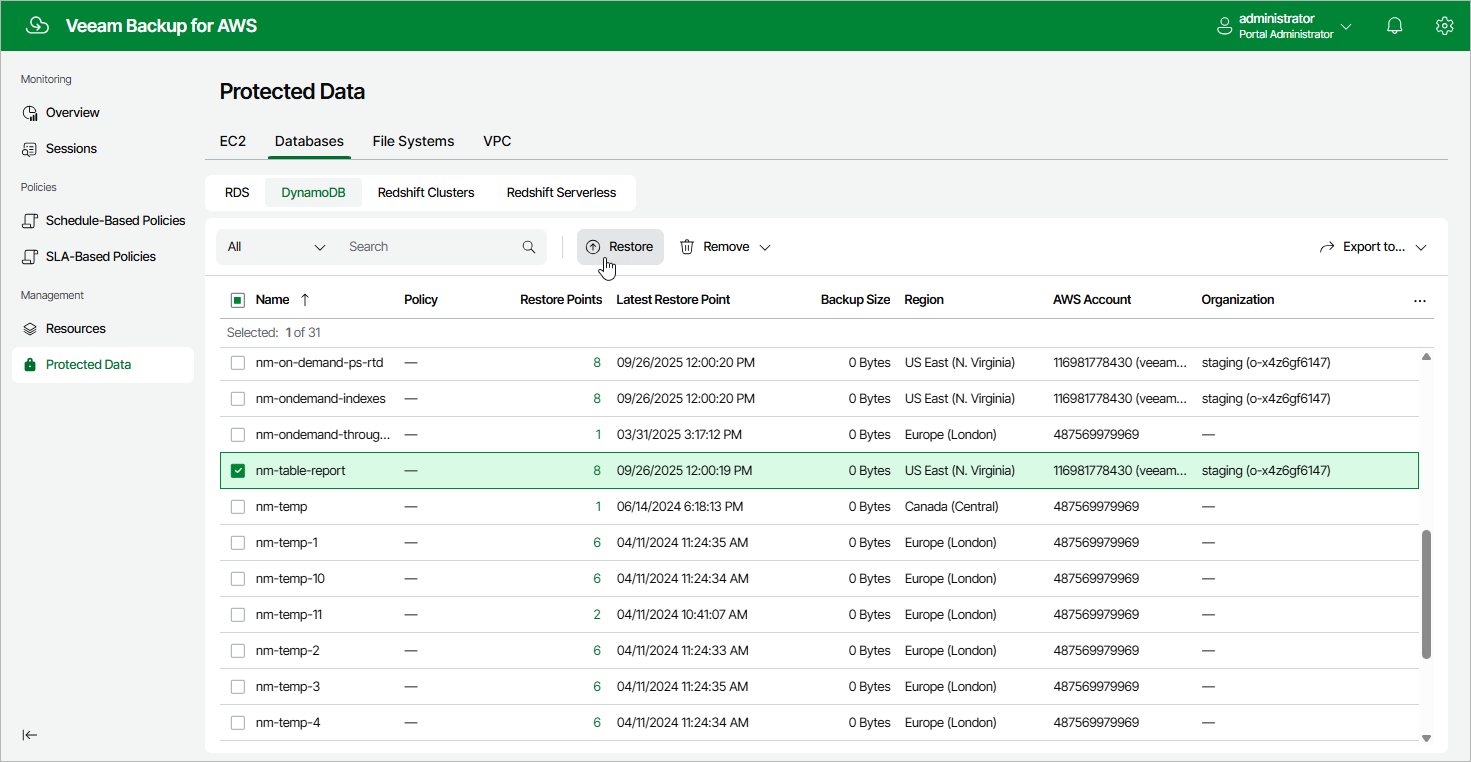Expand the Remove dropdown chevron
This screenshot has height=762, width=1471.
(765, 247)
